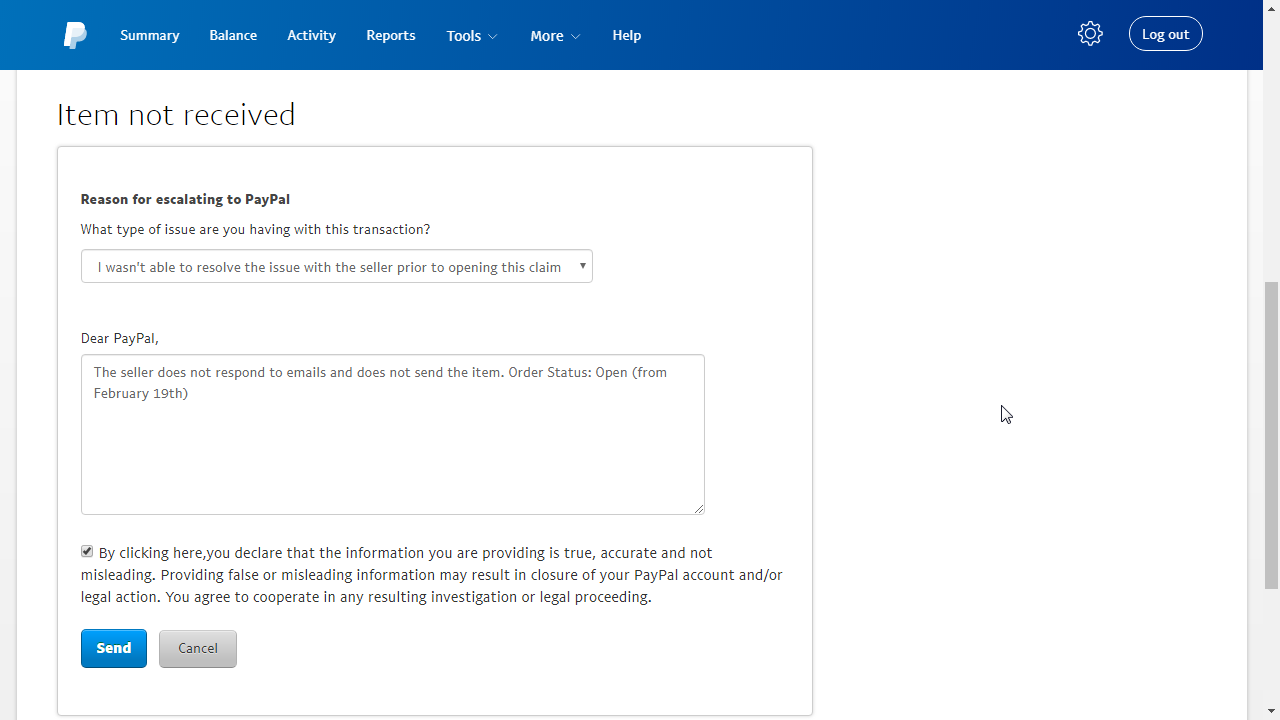Open the issue type dropdown

coord(337,266)
